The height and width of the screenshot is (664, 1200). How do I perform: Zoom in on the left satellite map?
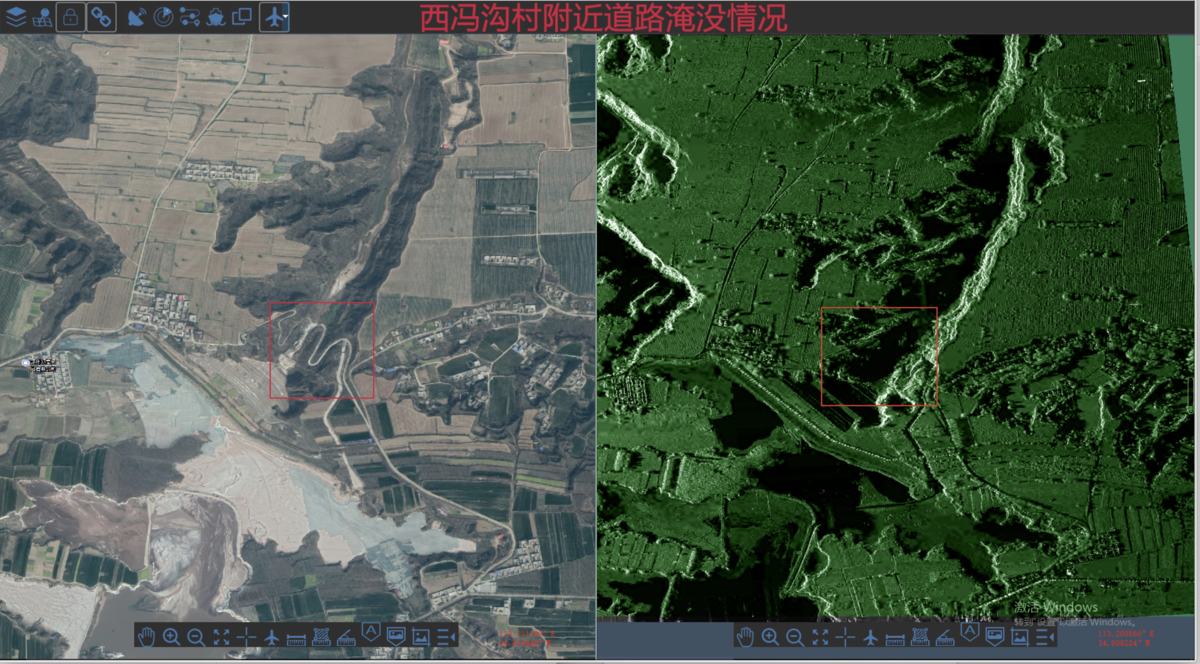pos(171,638)
